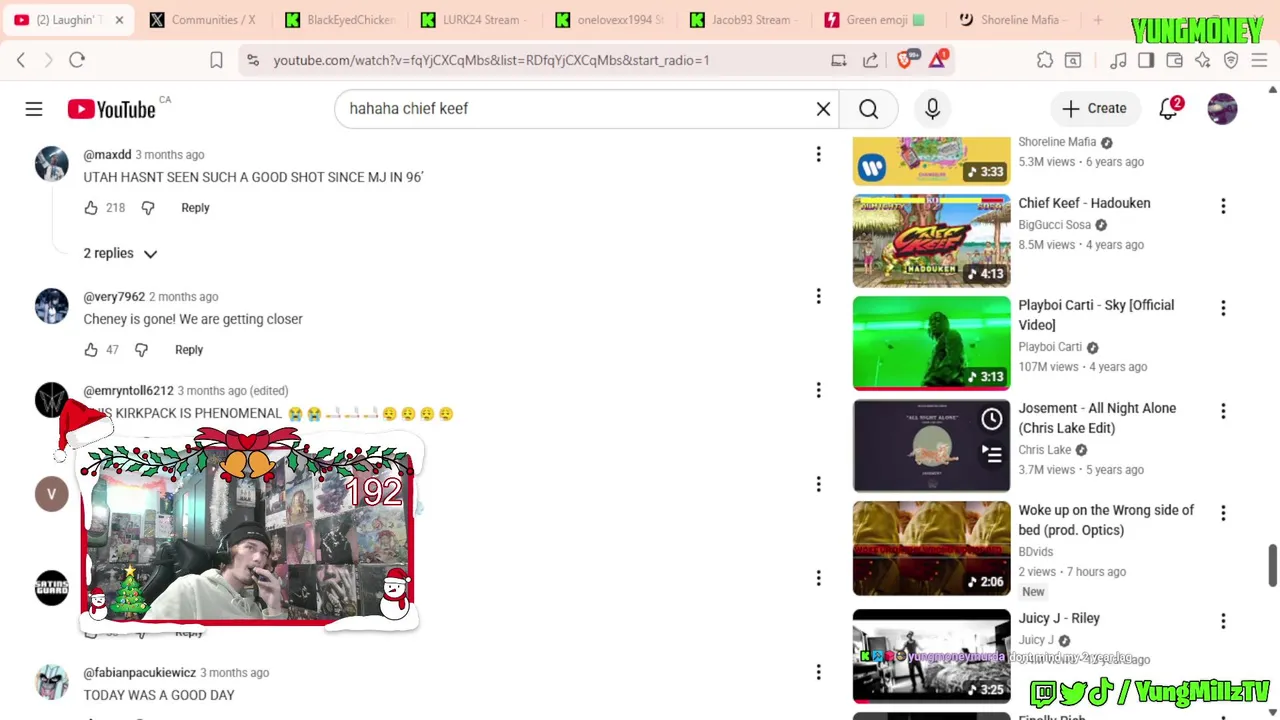
Task: Submit search with magnifier button
Action: point(868,109)
